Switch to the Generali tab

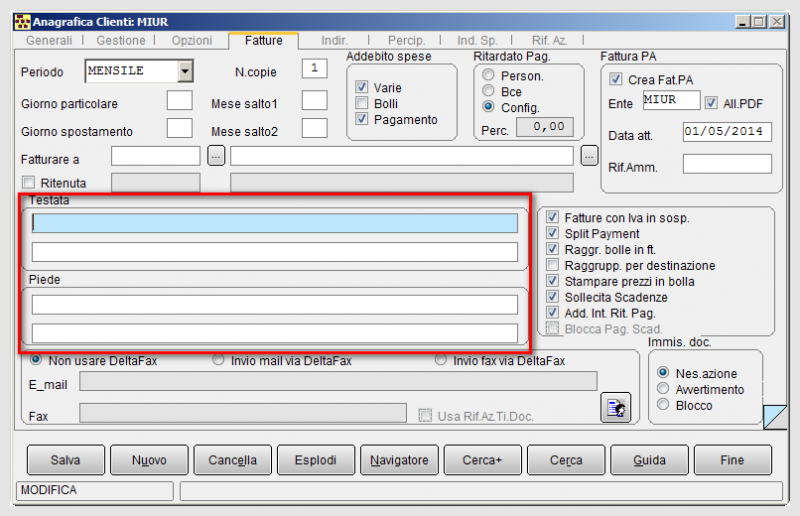click(x=49, y=40)
